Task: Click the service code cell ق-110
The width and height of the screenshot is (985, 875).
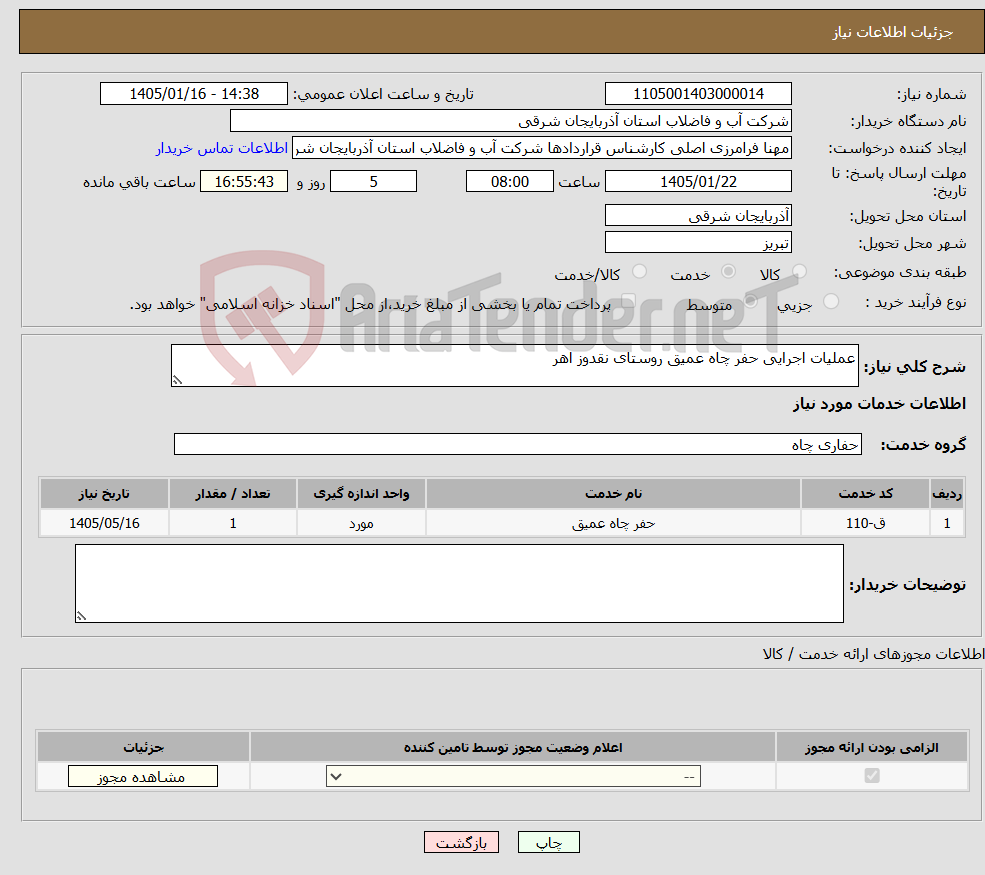Action: pyautogui.click(x=865, y=523)
